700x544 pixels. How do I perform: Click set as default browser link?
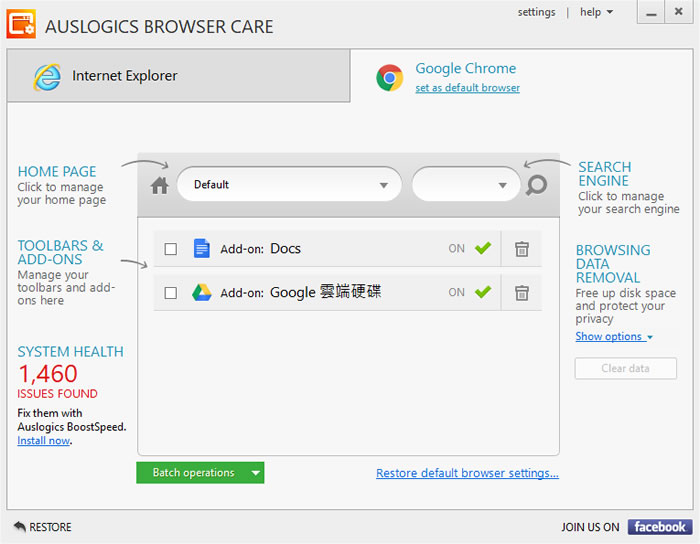[467, 88]
